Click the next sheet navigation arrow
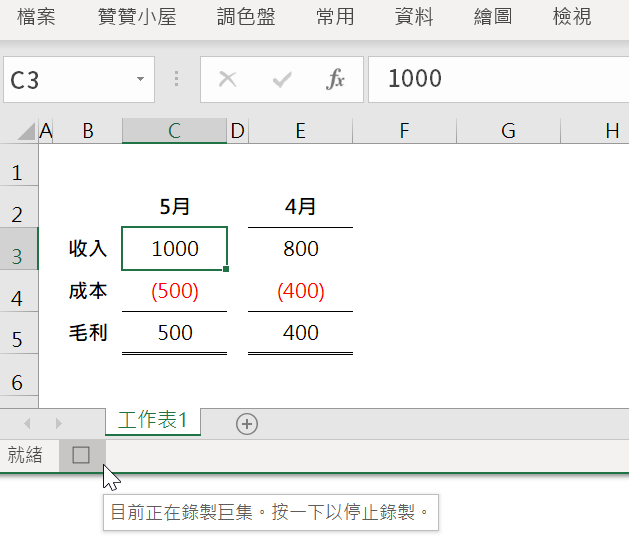The image size is (629, 542). (59, 423)
